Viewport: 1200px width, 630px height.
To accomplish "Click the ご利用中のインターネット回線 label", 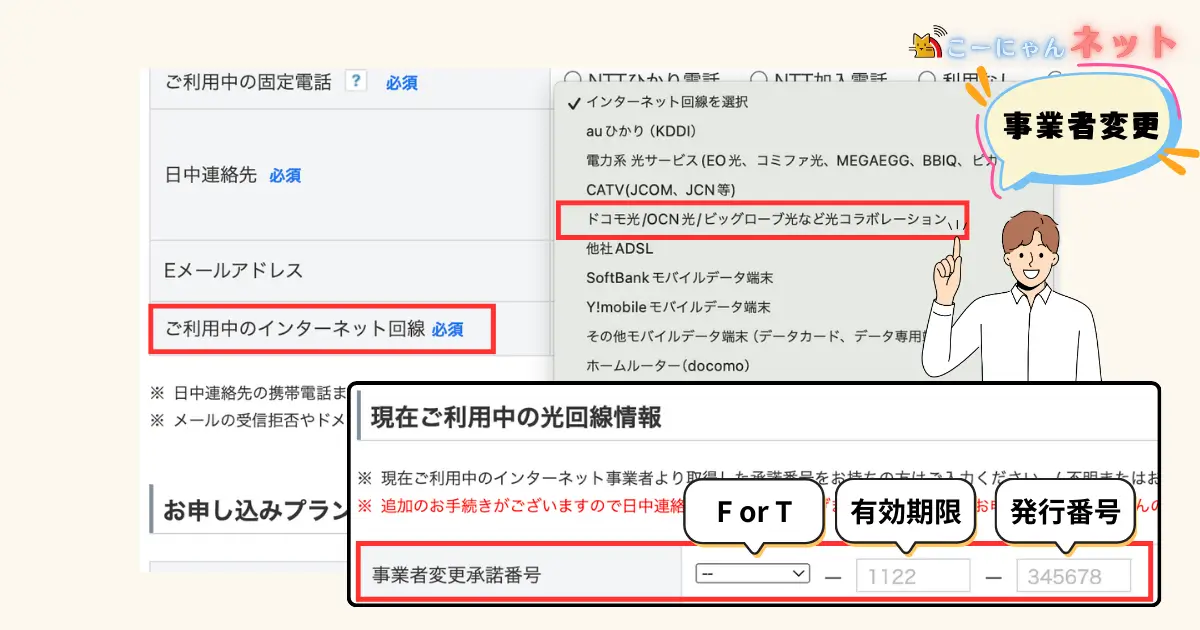I will pyautogui.click(x=295, y=329).
